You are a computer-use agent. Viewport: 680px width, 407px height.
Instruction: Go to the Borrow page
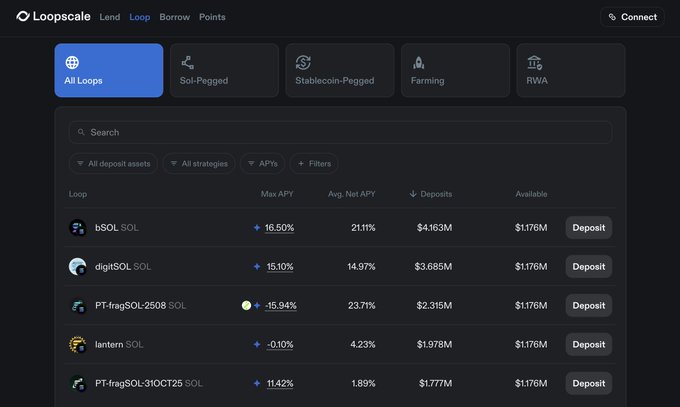[175, 17]
